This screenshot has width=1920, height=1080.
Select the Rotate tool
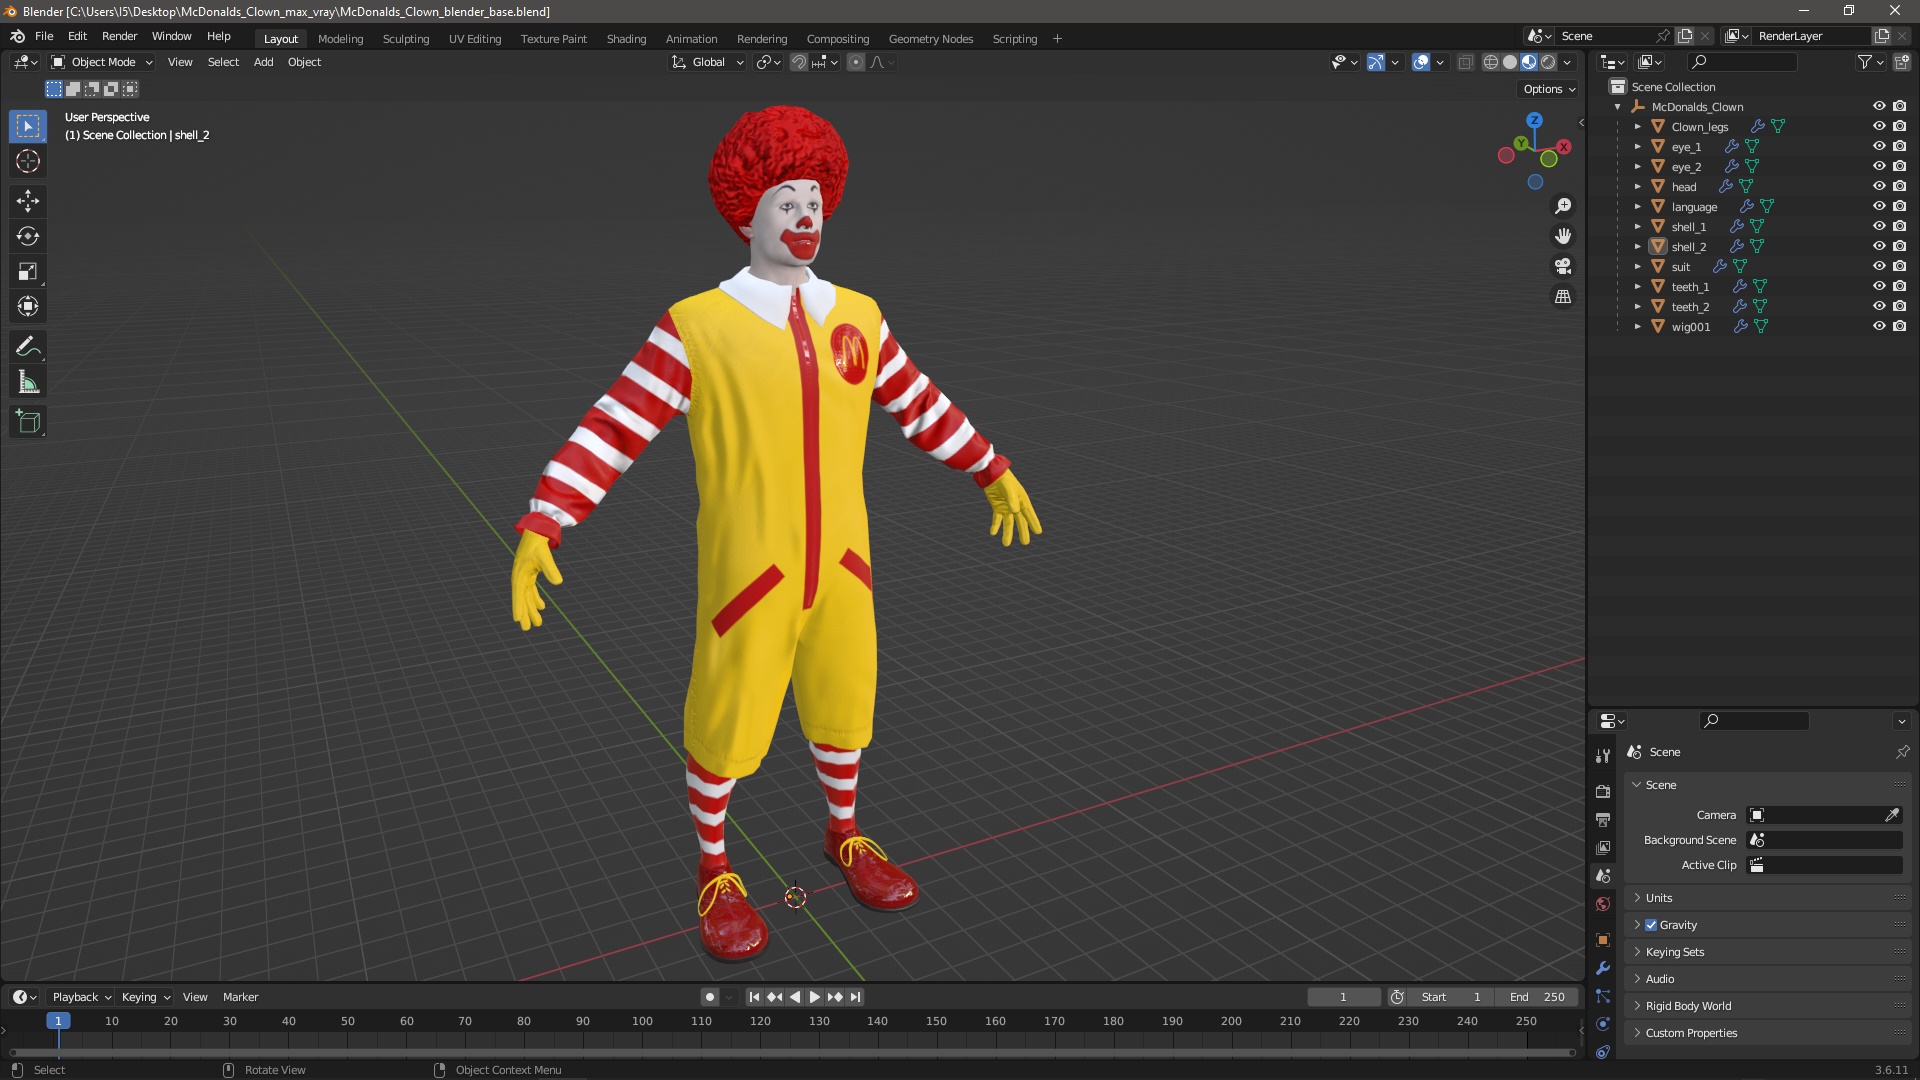[x=28, y=236]
